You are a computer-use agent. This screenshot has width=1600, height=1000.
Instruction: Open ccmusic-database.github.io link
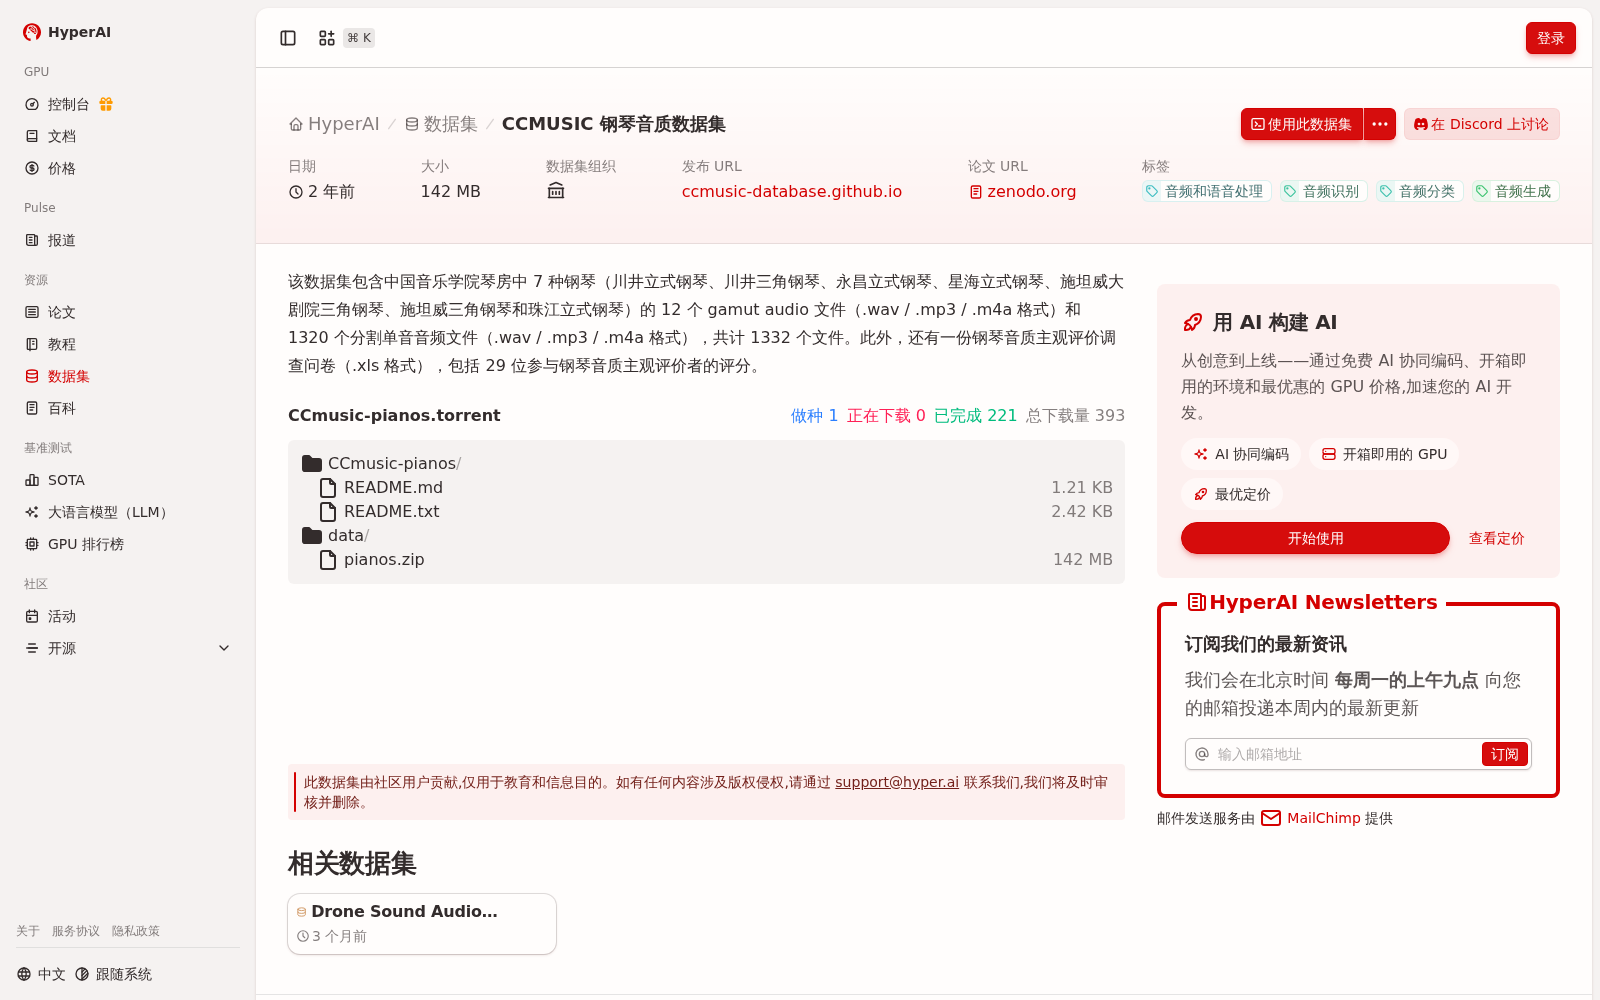coord(791,191)
